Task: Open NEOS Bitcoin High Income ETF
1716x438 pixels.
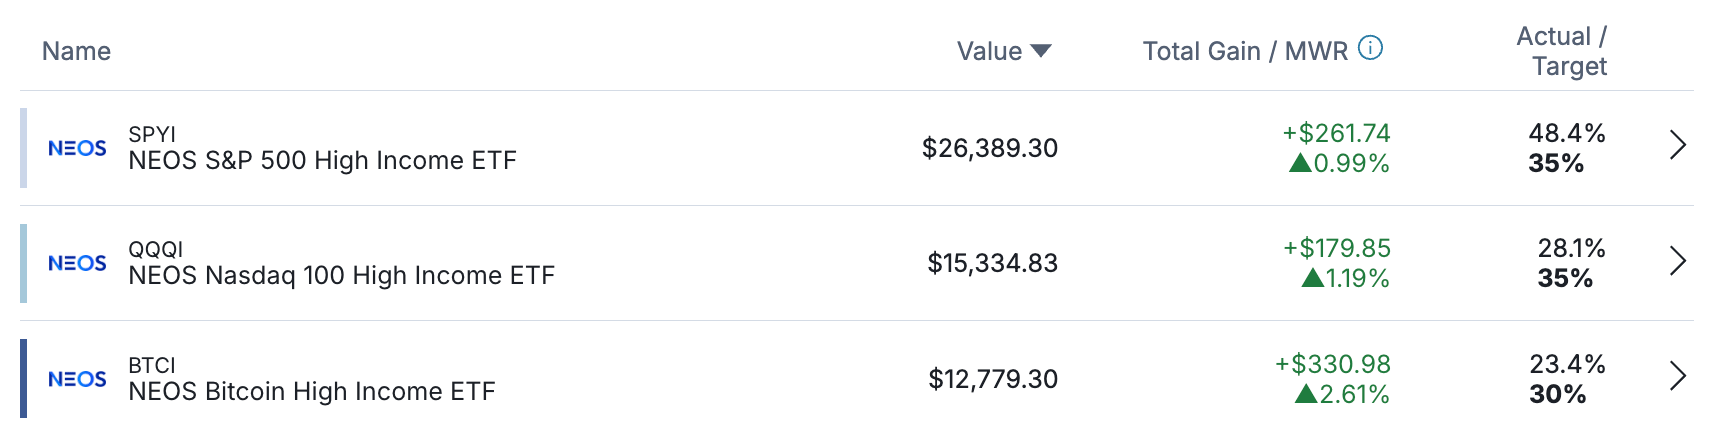Action: point(312,392)
